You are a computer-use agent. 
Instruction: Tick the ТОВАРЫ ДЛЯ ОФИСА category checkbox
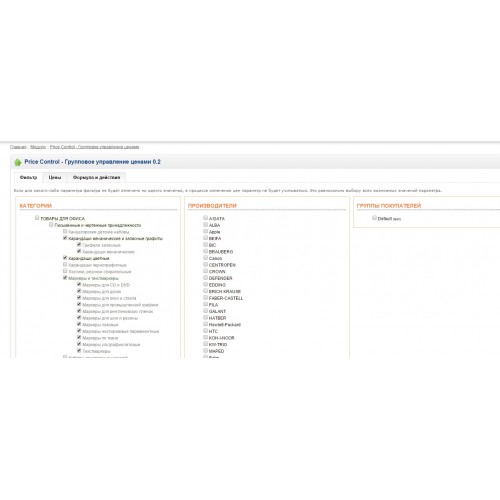37,218
